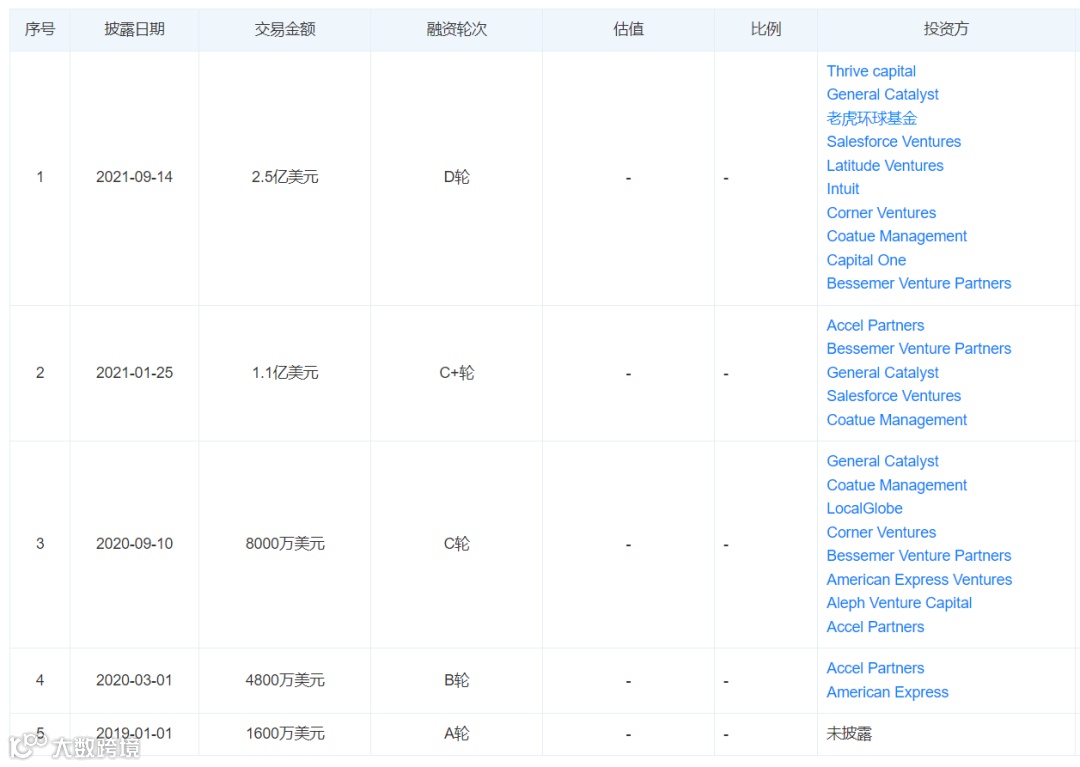Select the C+轮 round cell
1080x767 pixels.
coord(457,372)
